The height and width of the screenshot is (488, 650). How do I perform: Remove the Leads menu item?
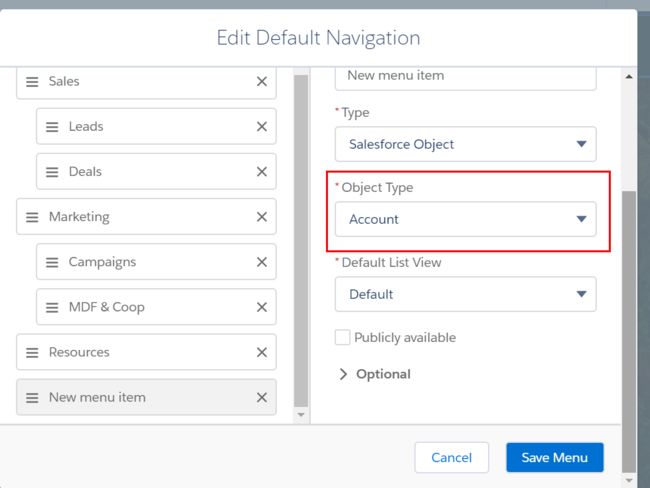click(x=262, y=126)
